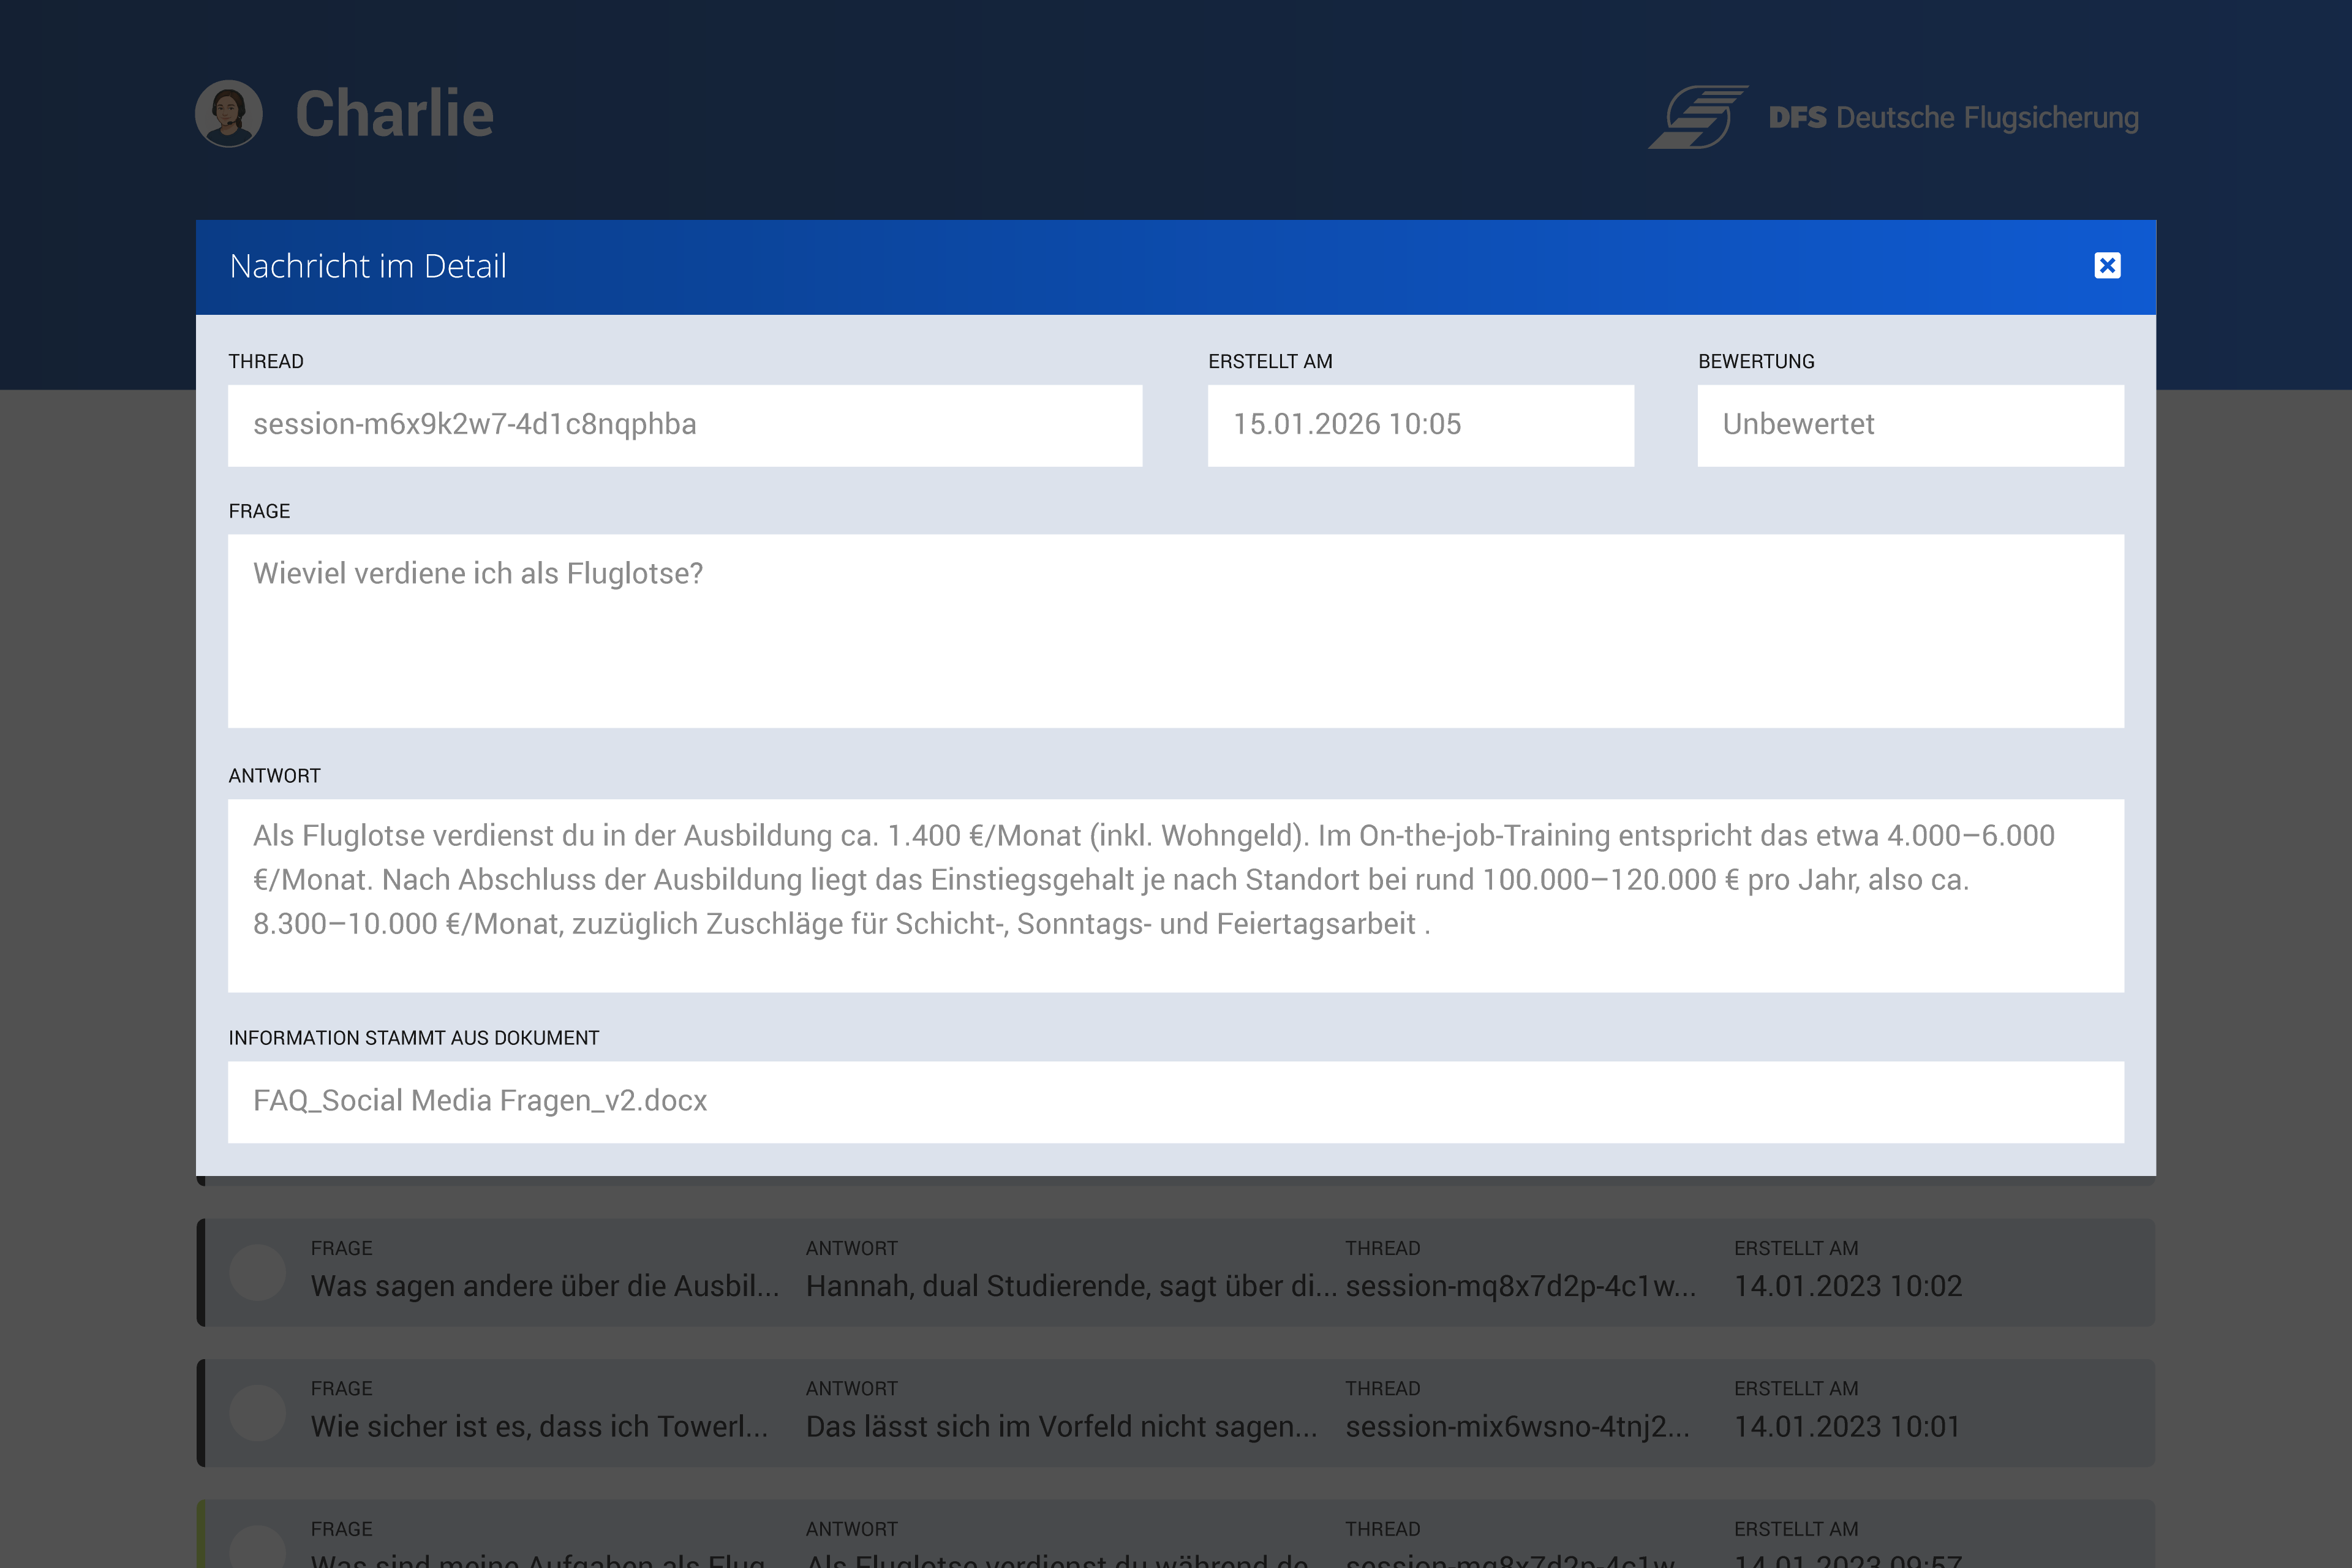This screenshot has width=2352, height=1568.
Task: Click thread session-mq8x7d2p-4c1w in second row
Action: coord(1520,1286)
